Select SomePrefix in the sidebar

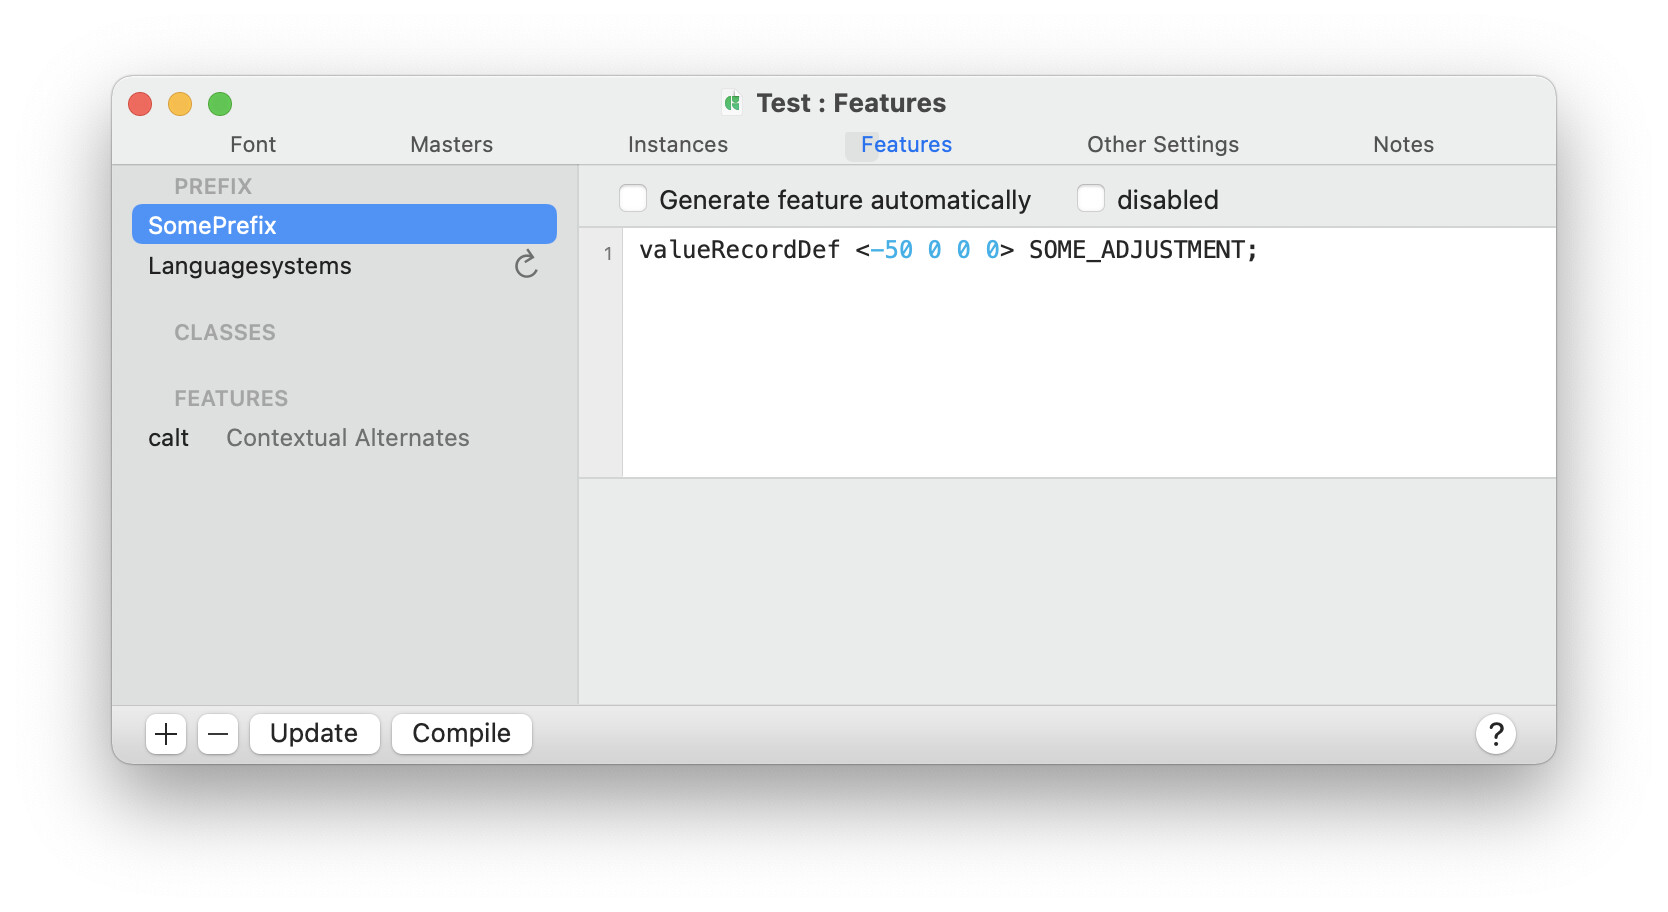pos(343,225)
